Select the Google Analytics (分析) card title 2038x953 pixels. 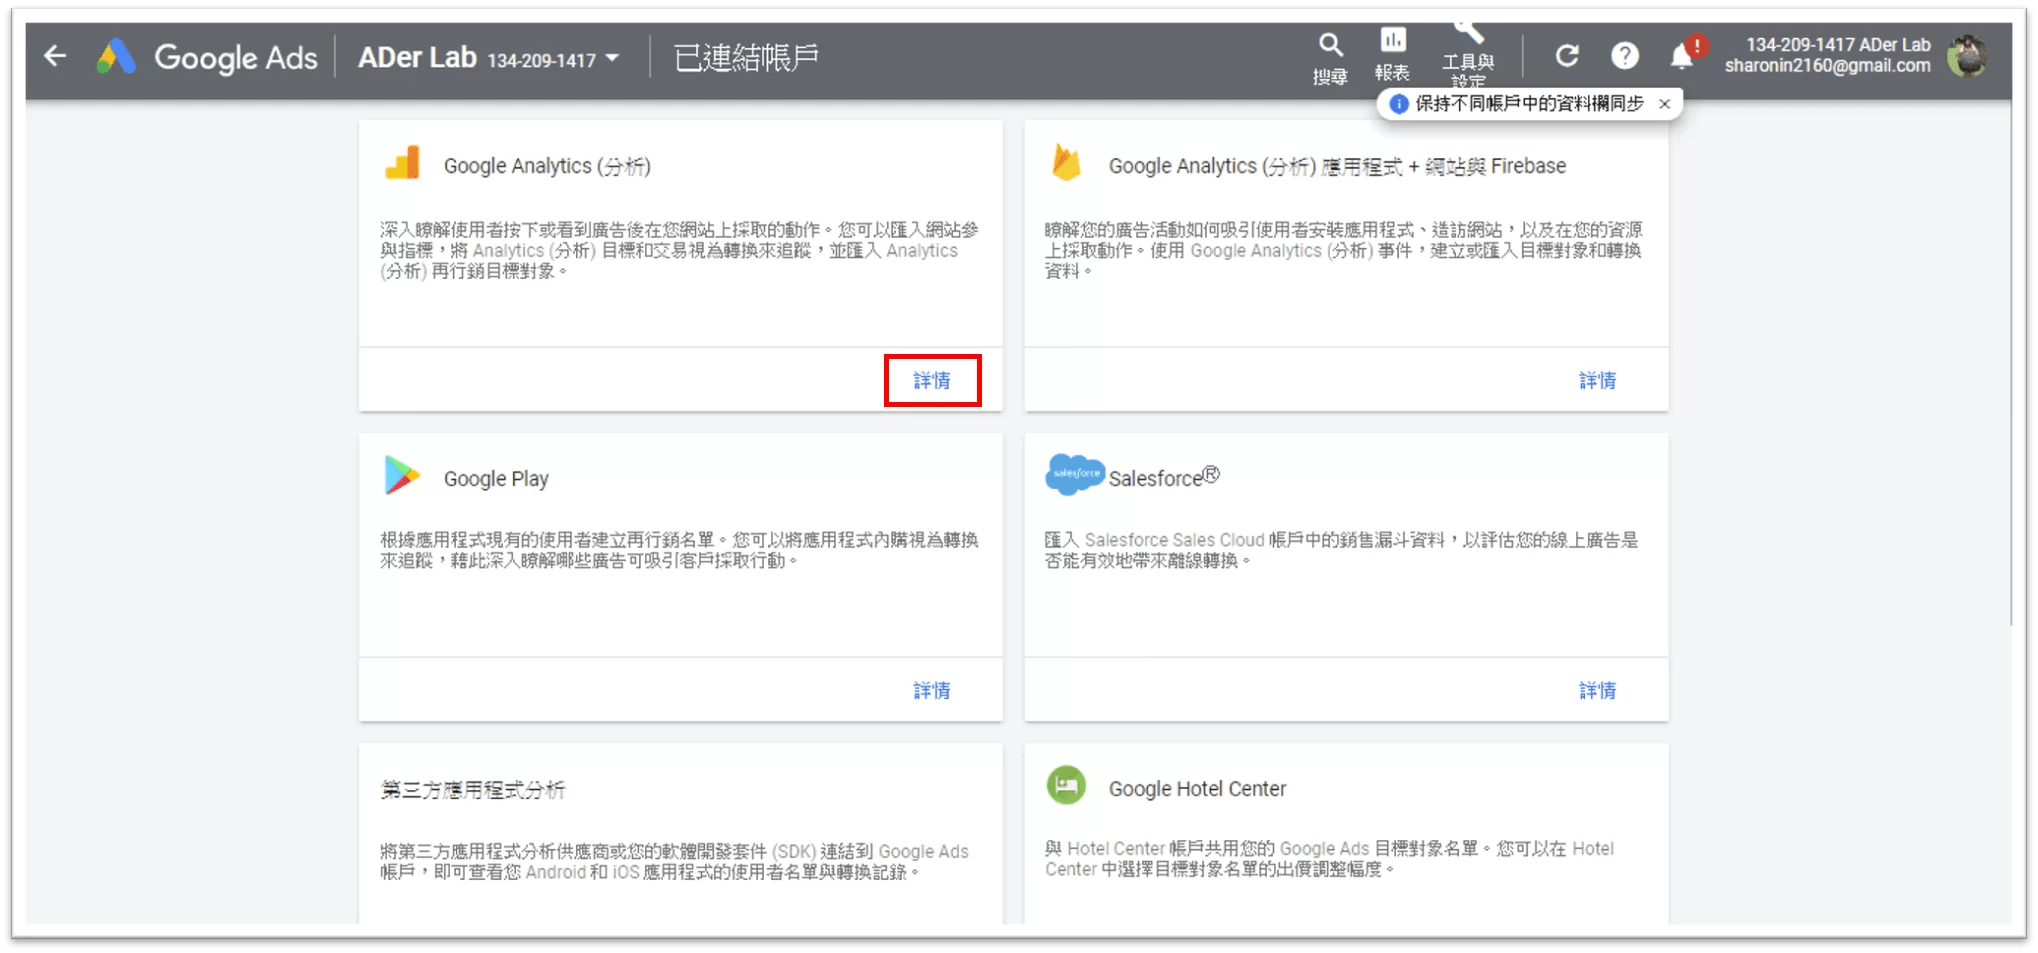pyautogui.click(x=547, y=166)
